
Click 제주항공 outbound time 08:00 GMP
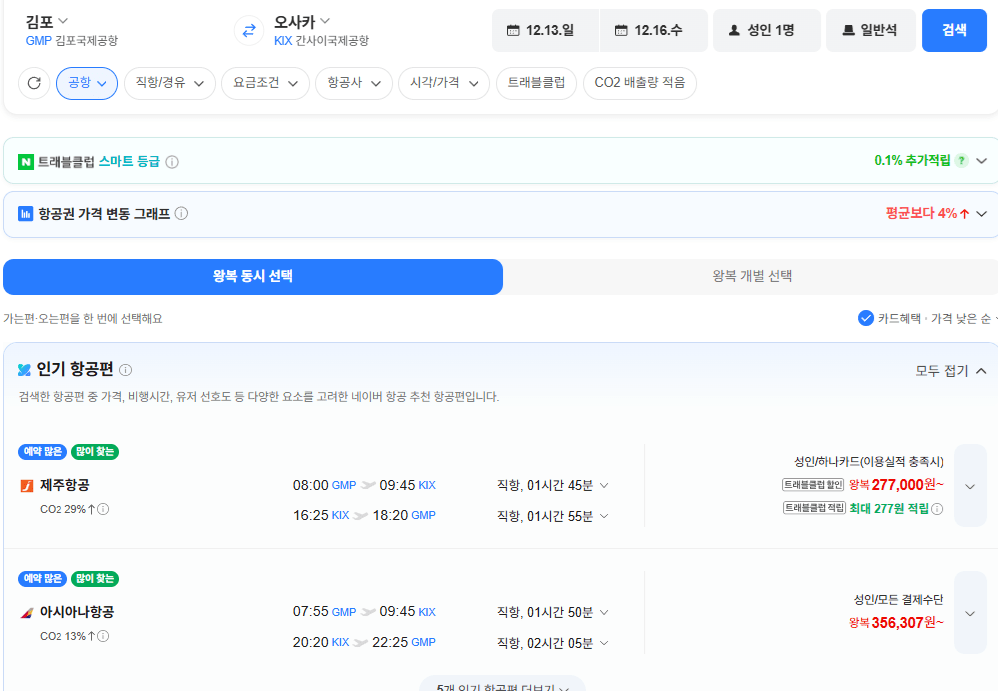pyautogui.click(x=324, y=485)
